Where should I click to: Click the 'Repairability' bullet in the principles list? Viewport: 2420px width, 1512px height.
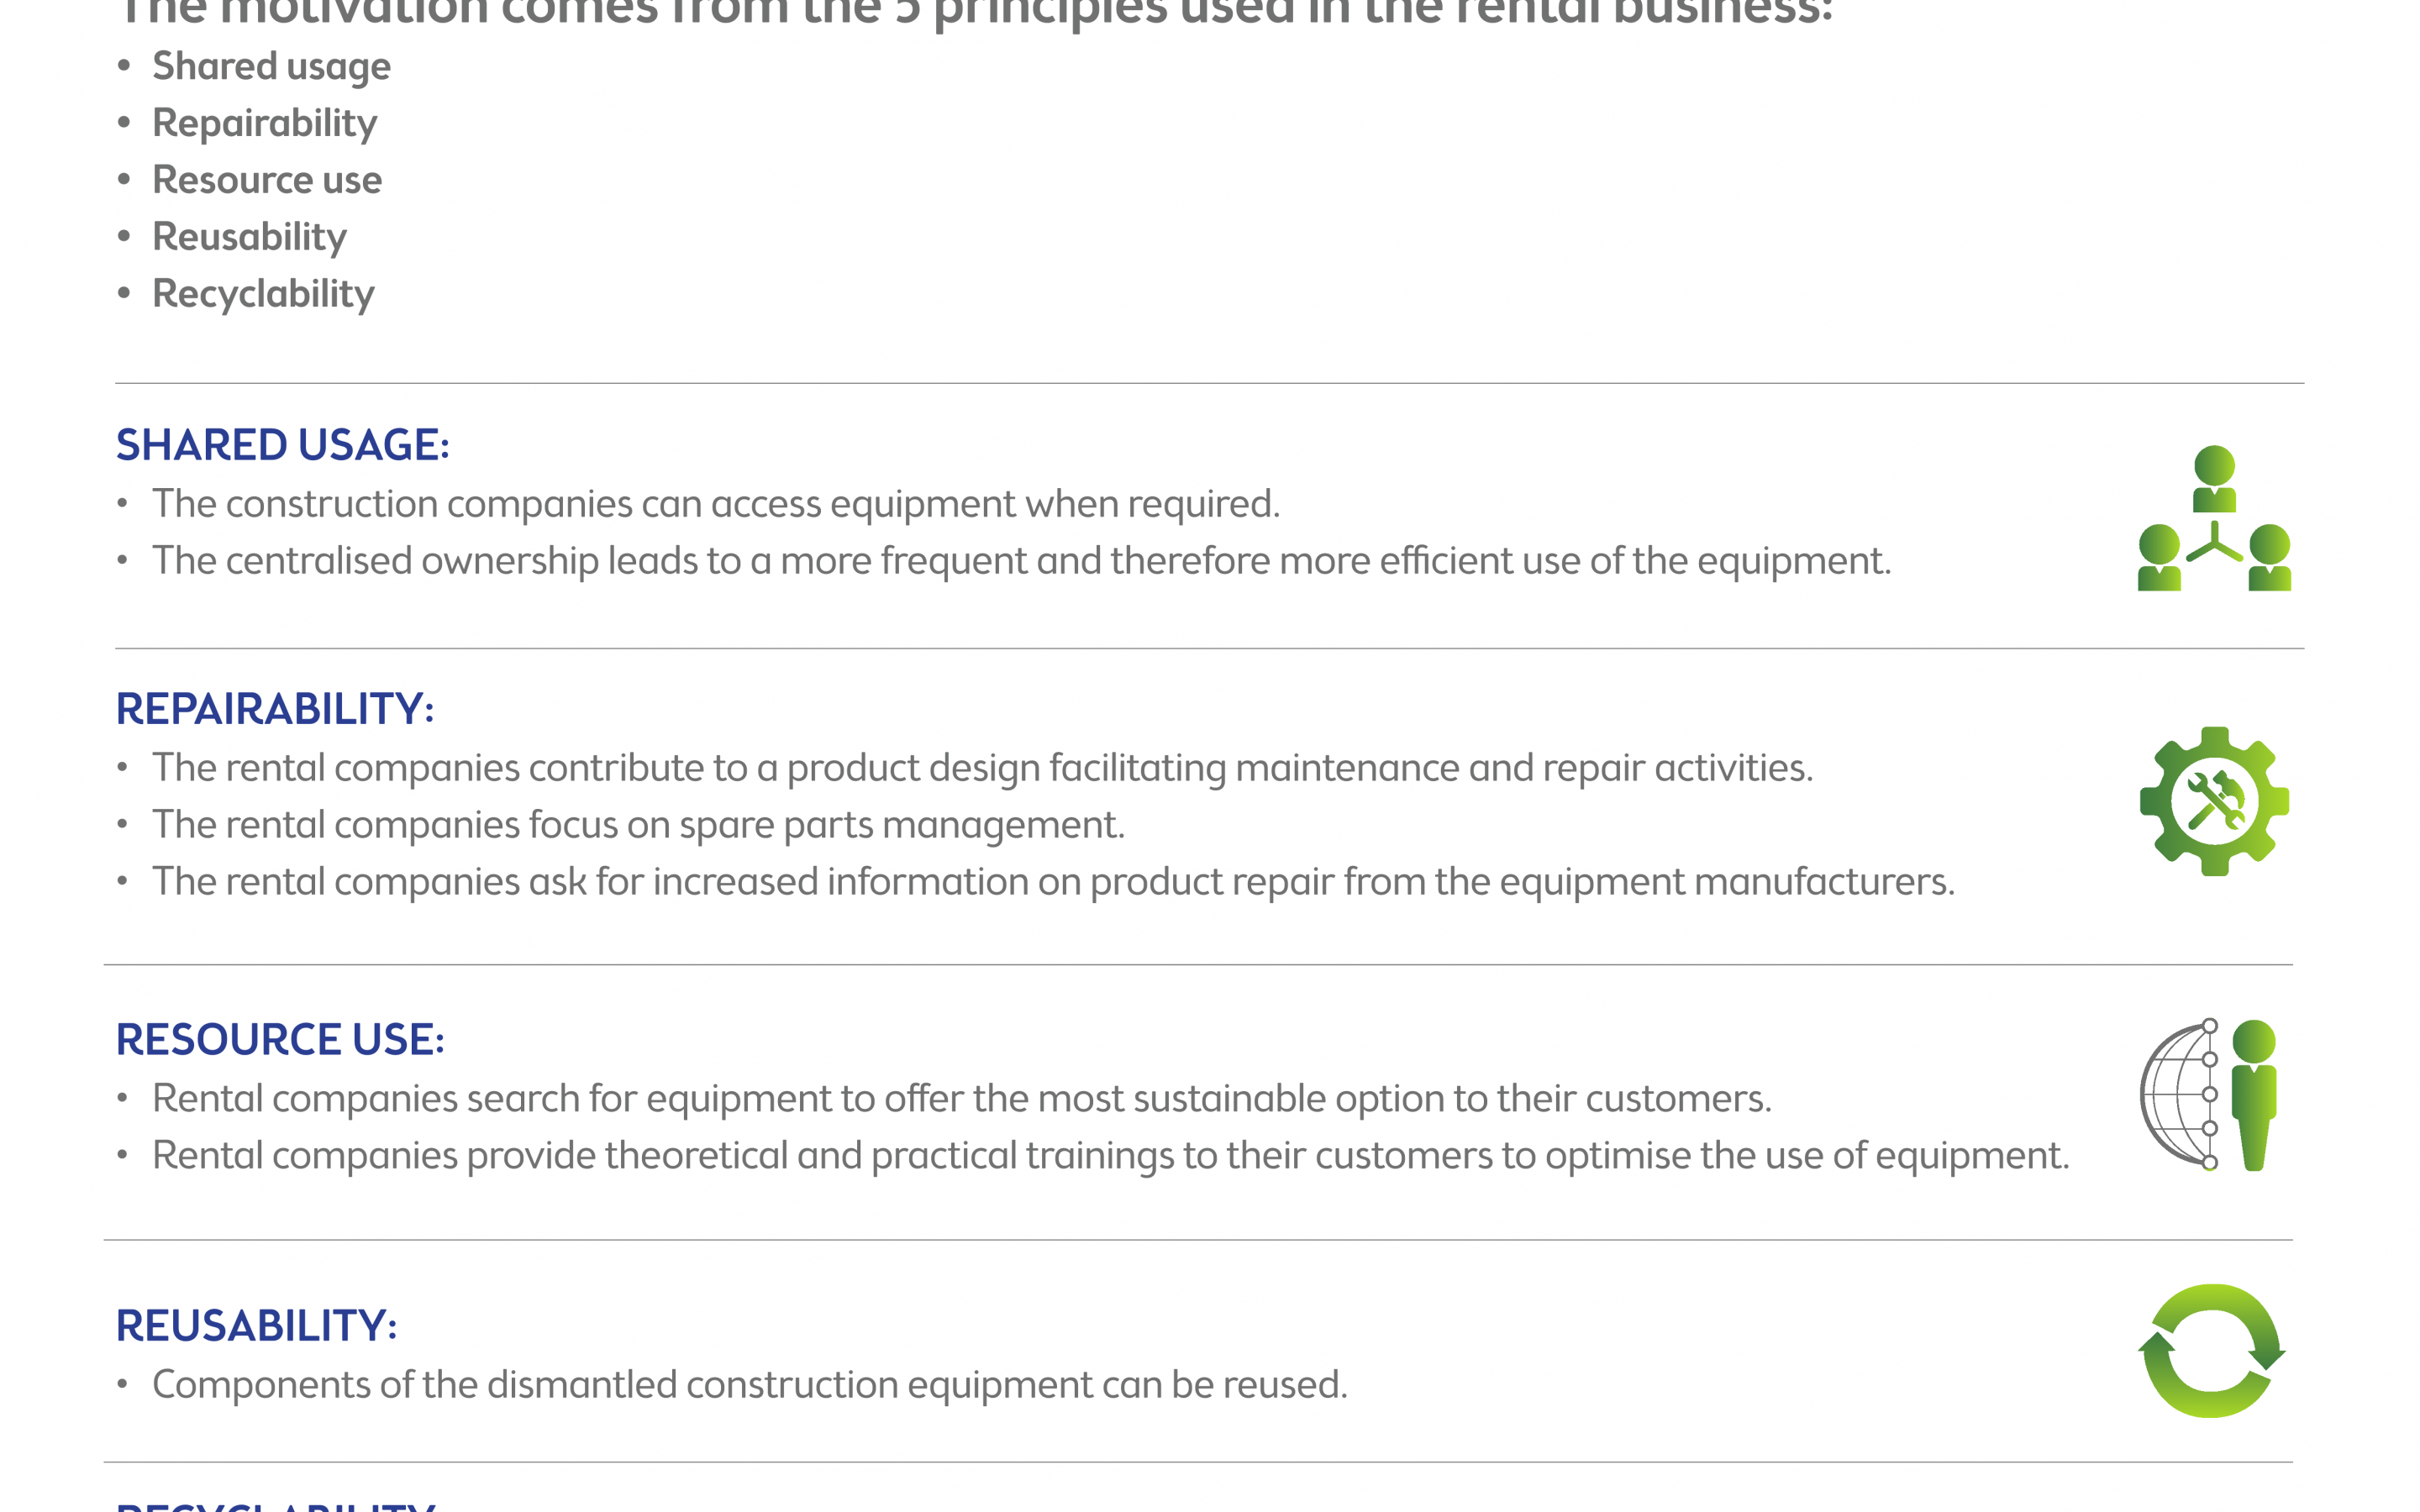264,124
